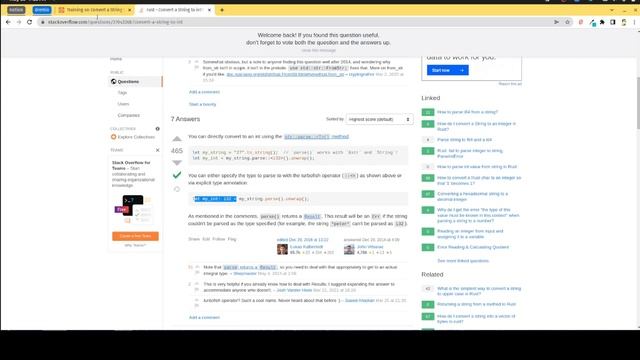Image resolution: width=640 pixels, height=360 pixels.
Task: Downvote the 465-score answer
Action: tap(177, 162)
